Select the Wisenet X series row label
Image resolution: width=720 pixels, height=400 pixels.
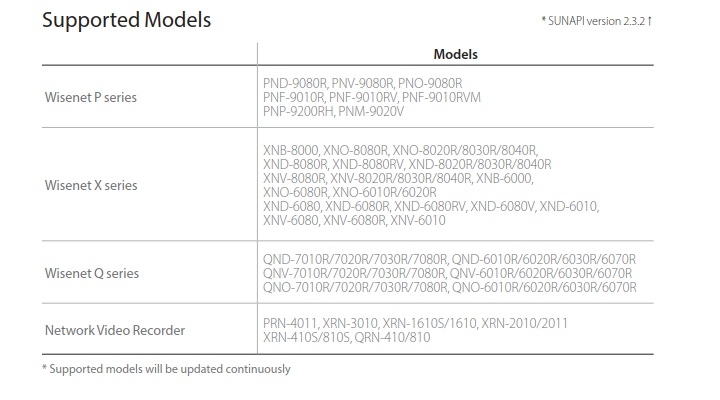point(91,185)
